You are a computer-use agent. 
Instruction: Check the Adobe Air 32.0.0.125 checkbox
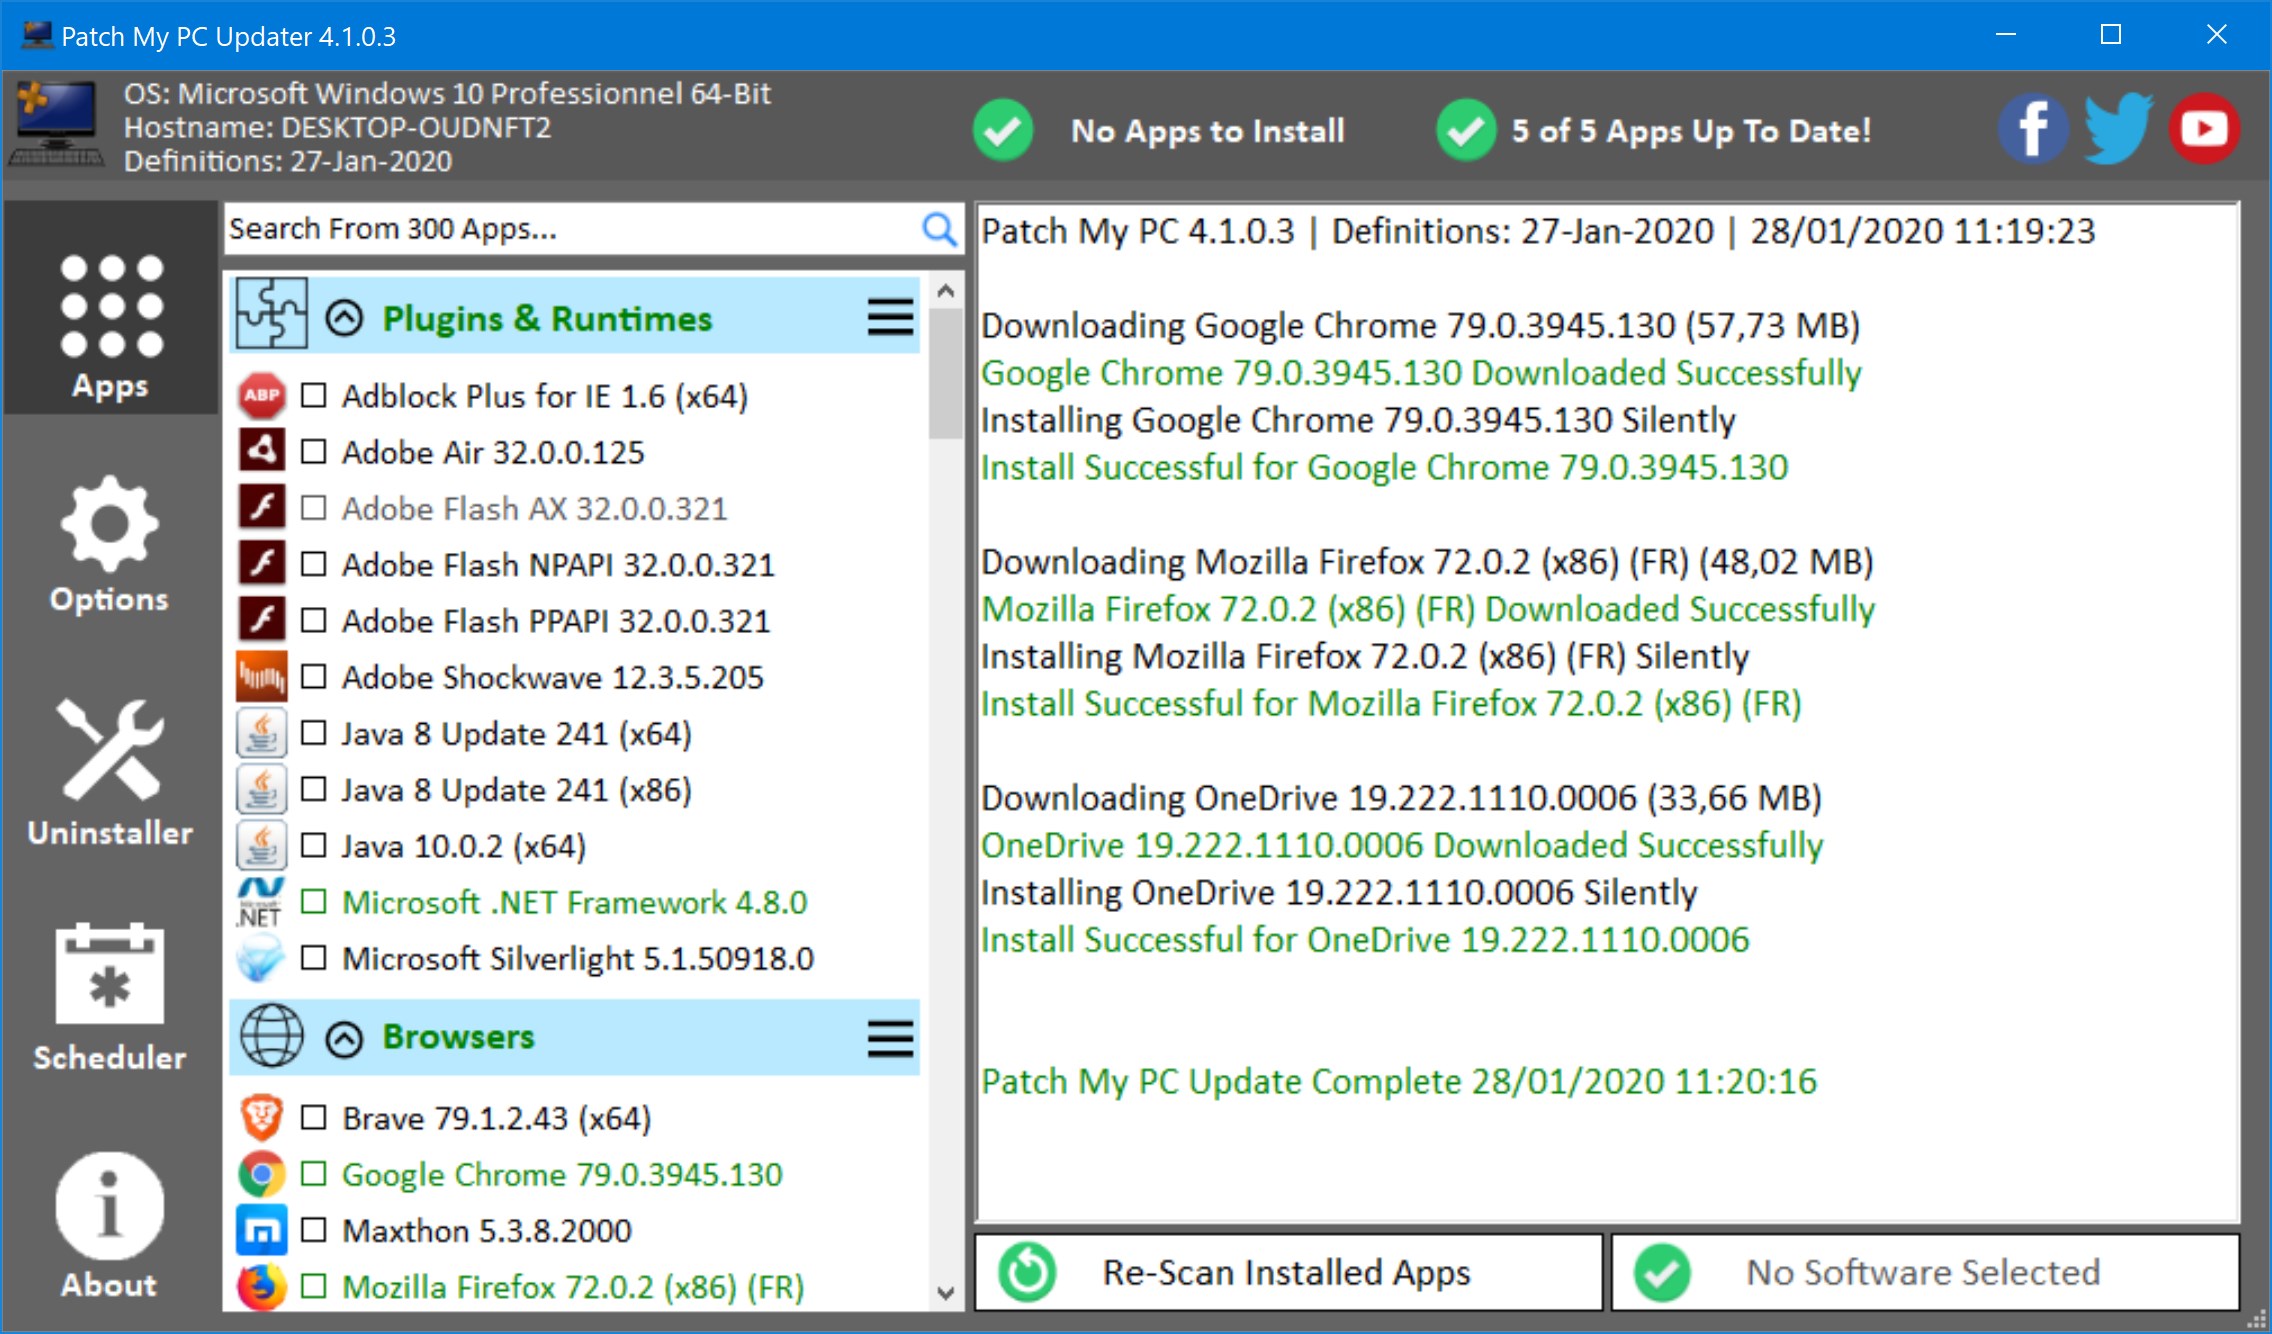tap(314, 452)
